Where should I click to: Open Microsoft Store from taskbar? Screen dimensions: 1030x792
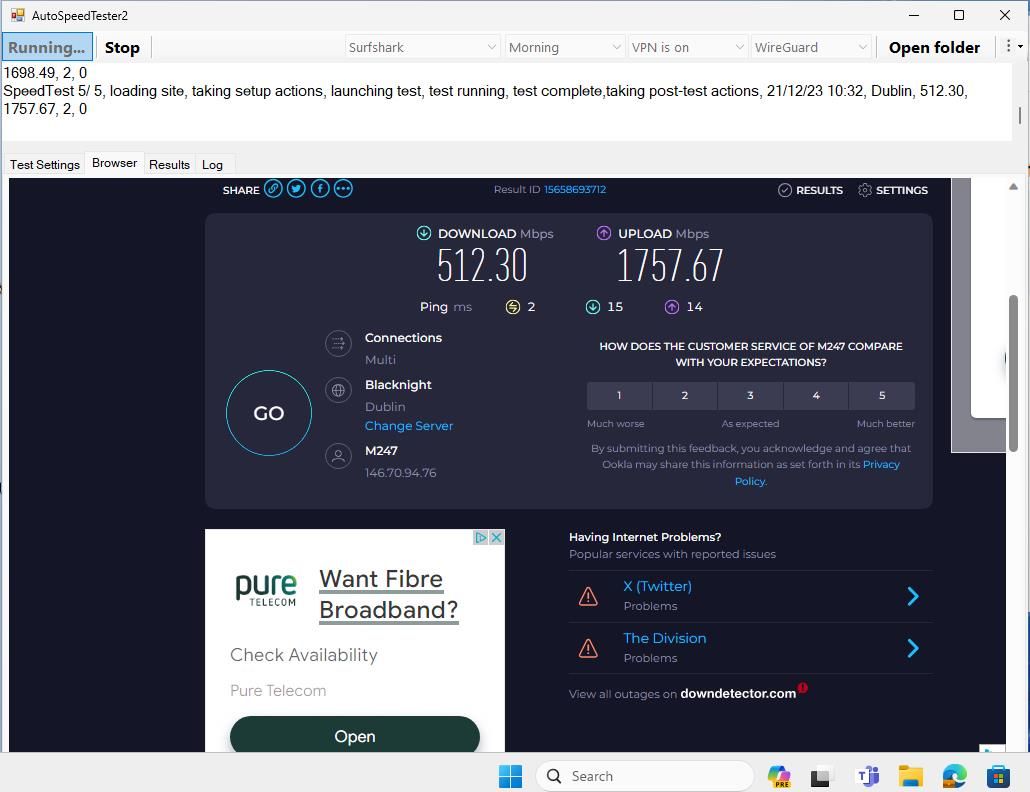(x=998, y=776)
